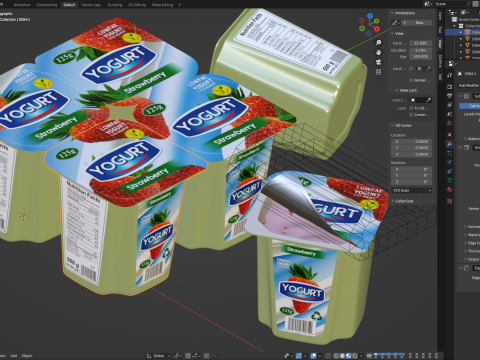This screenshot has width=480, height=360.
Task: Click the zoom magnifier viewport gizmo
Action: point(378,43)
